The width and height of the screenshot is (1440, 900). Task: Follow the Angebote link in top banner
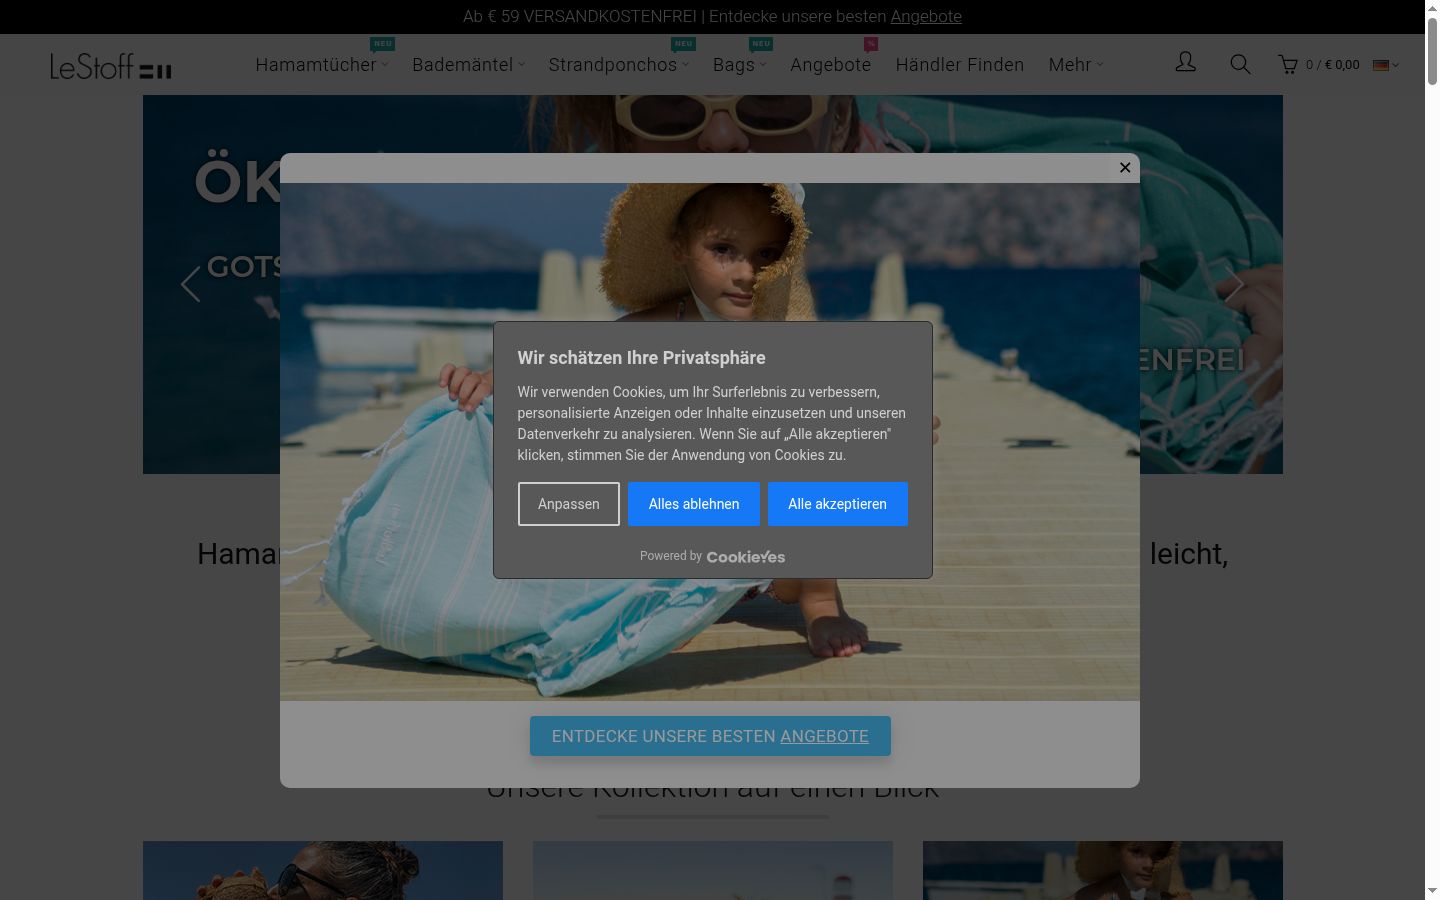[x=926, y=16]
